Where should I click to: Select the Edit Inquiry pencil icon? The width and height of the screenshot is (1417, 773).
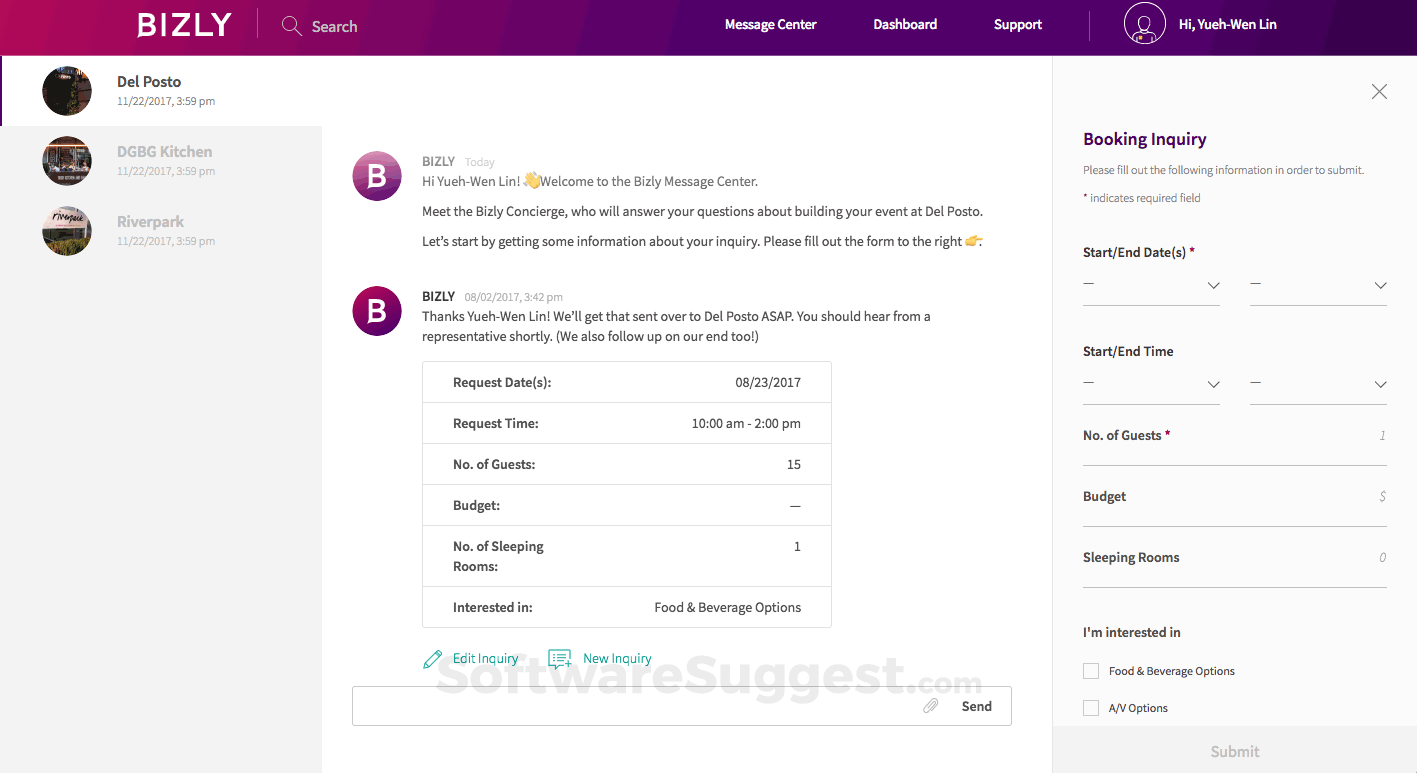pos(432,658)
